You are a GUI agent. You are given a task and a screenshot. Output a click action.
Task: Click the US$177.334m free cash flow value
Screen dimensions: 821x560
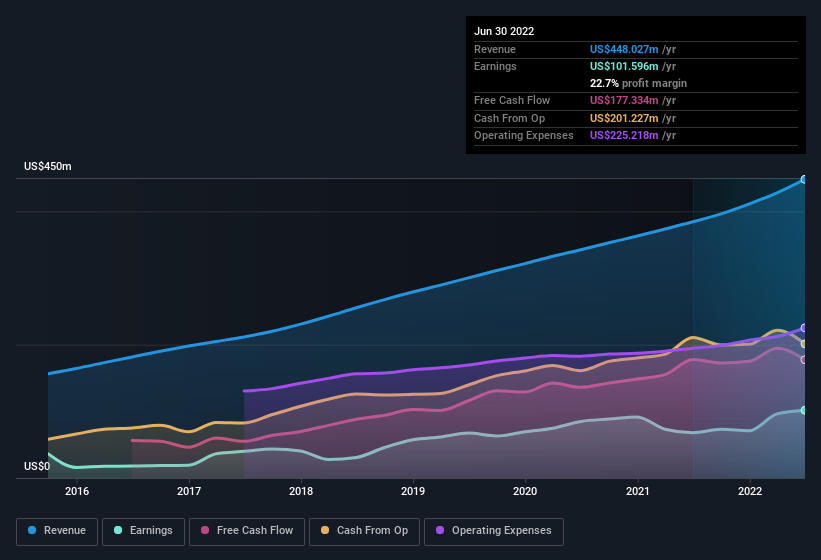point(624,100)
